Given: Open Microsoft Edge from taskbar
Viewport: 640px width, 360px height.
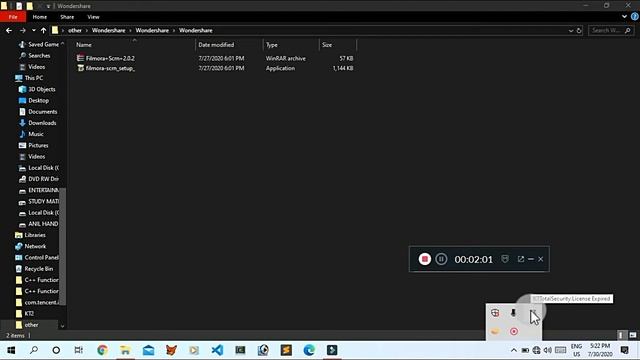Looking at the screenshot, I should click(x=309, y=350).
